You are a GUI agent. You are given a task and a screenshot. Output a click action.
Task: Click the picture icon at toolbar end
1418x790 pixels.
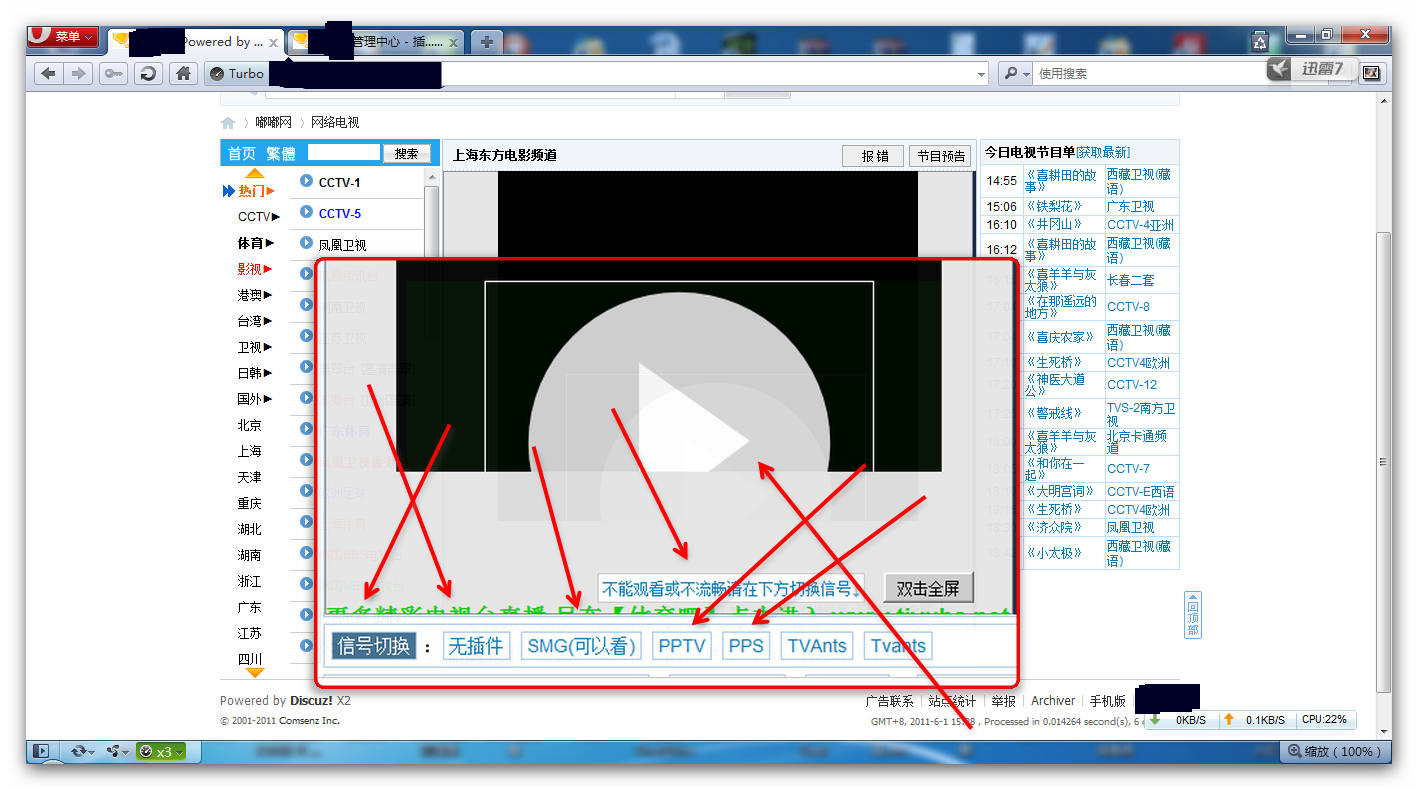point(1371,73)
